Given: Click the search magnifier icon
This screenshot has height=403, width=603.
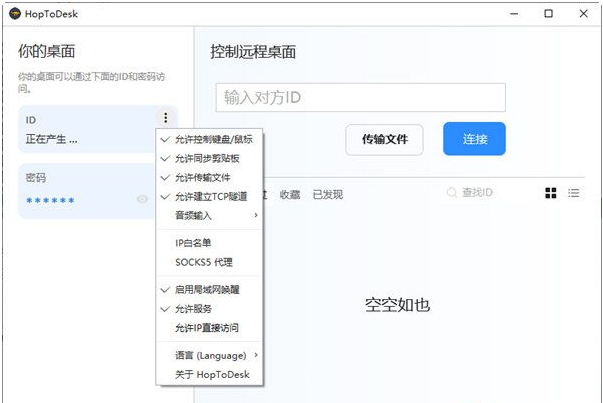Looking at the screenshot, I should click(452, 192).
